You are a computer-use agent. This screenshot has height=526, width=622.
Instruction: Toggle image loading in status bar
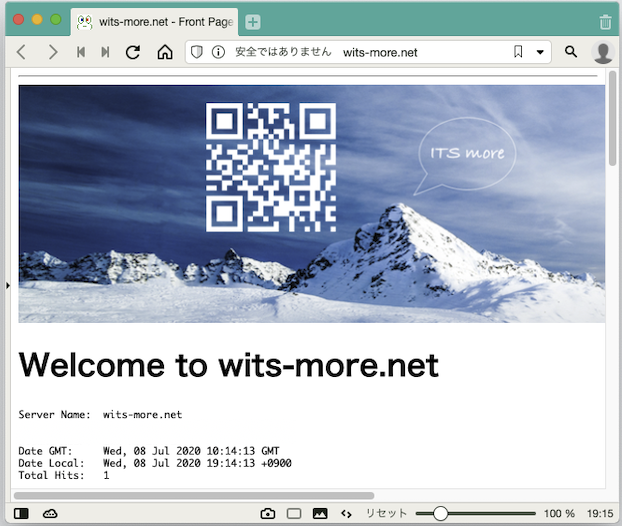click(x=320, y=513)
